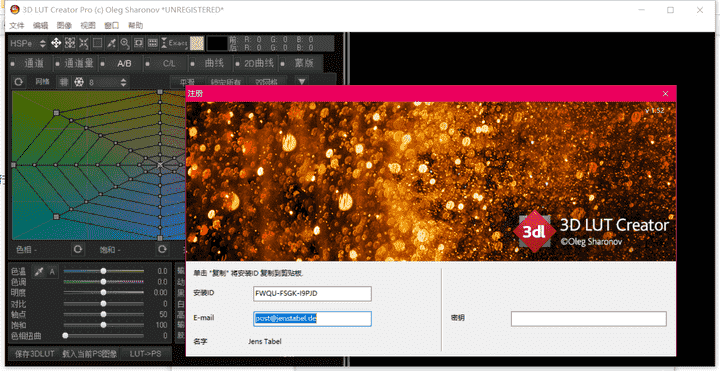720x371 pixels.
Task: Open the 视图 menu
Action: [88, 25]
